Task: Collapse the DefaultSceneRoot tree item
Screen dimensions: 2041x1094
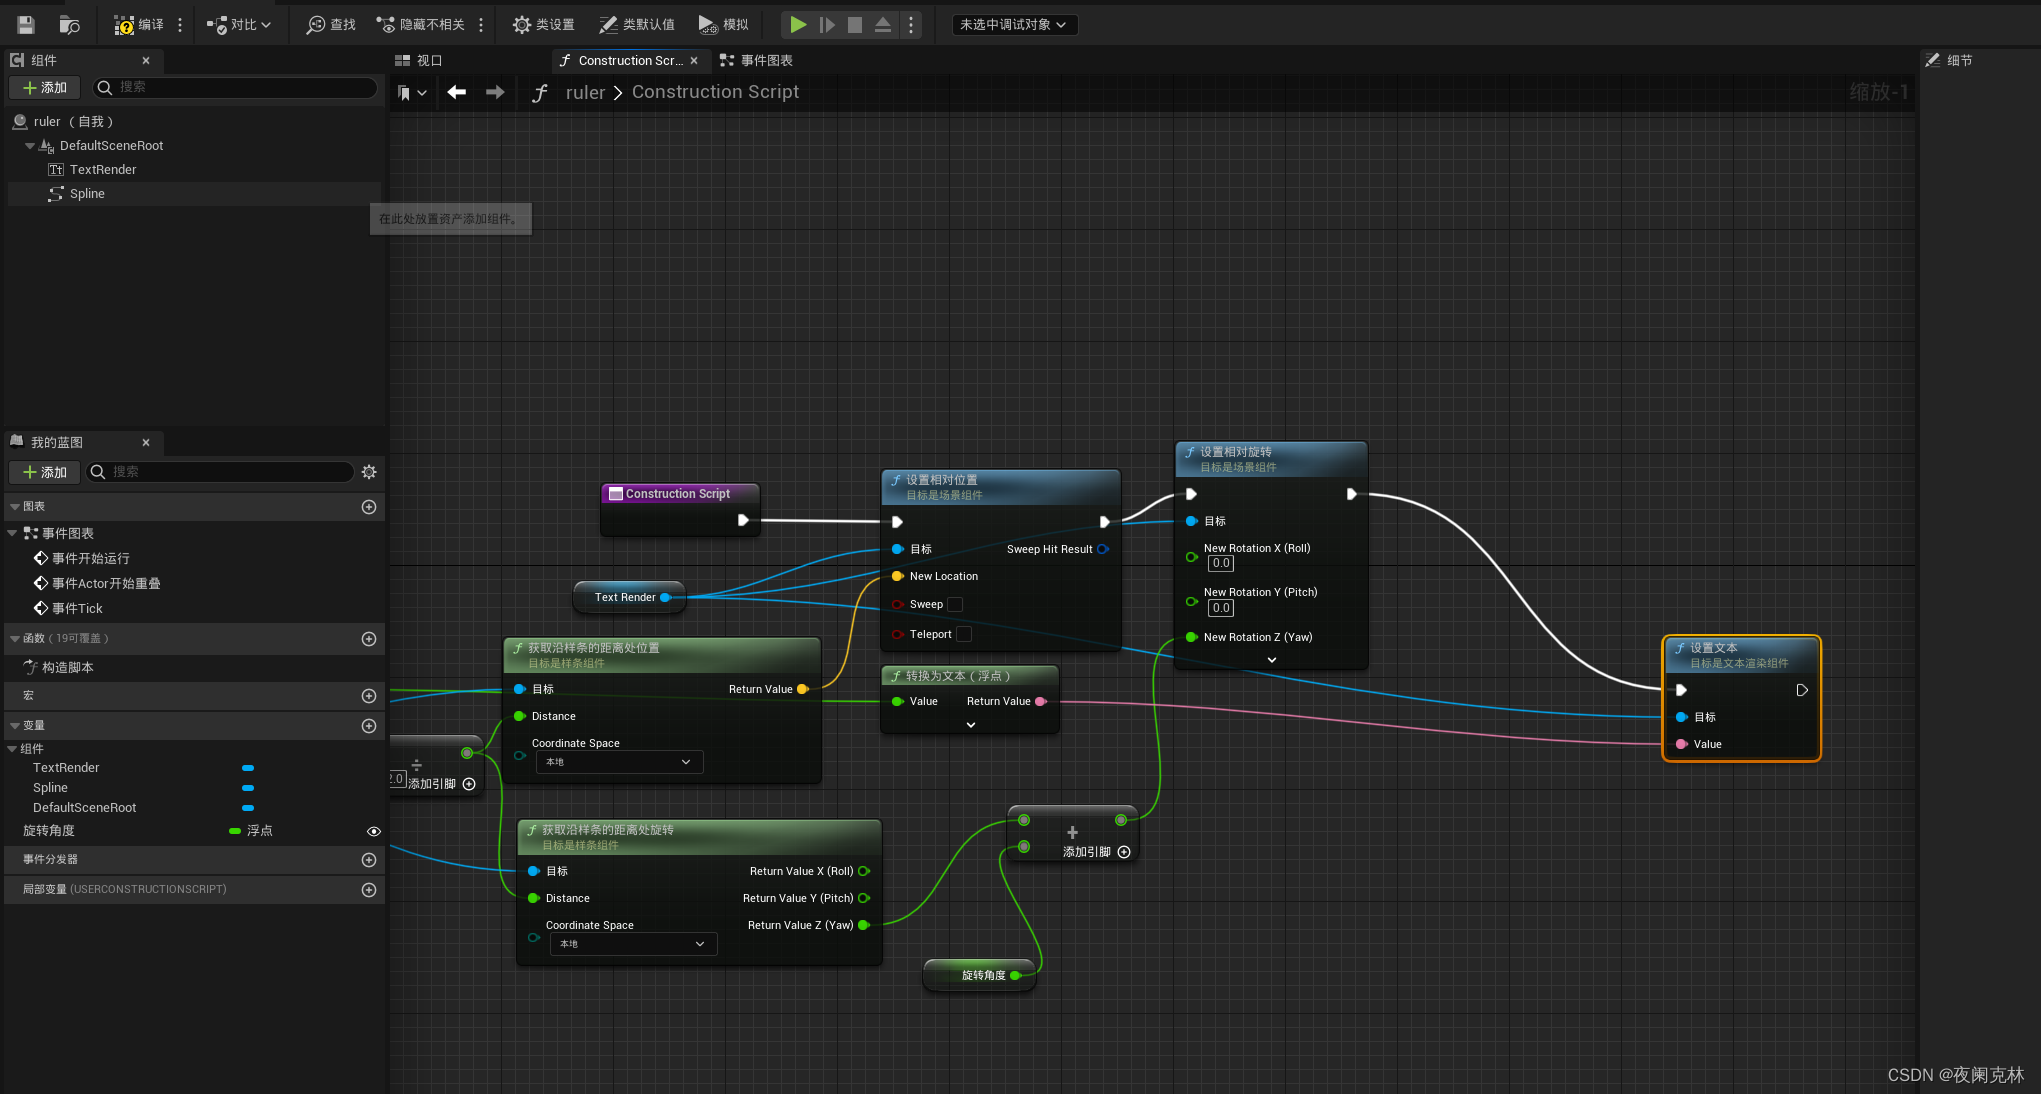Action: pyautogui.click(x=30, y=146)
